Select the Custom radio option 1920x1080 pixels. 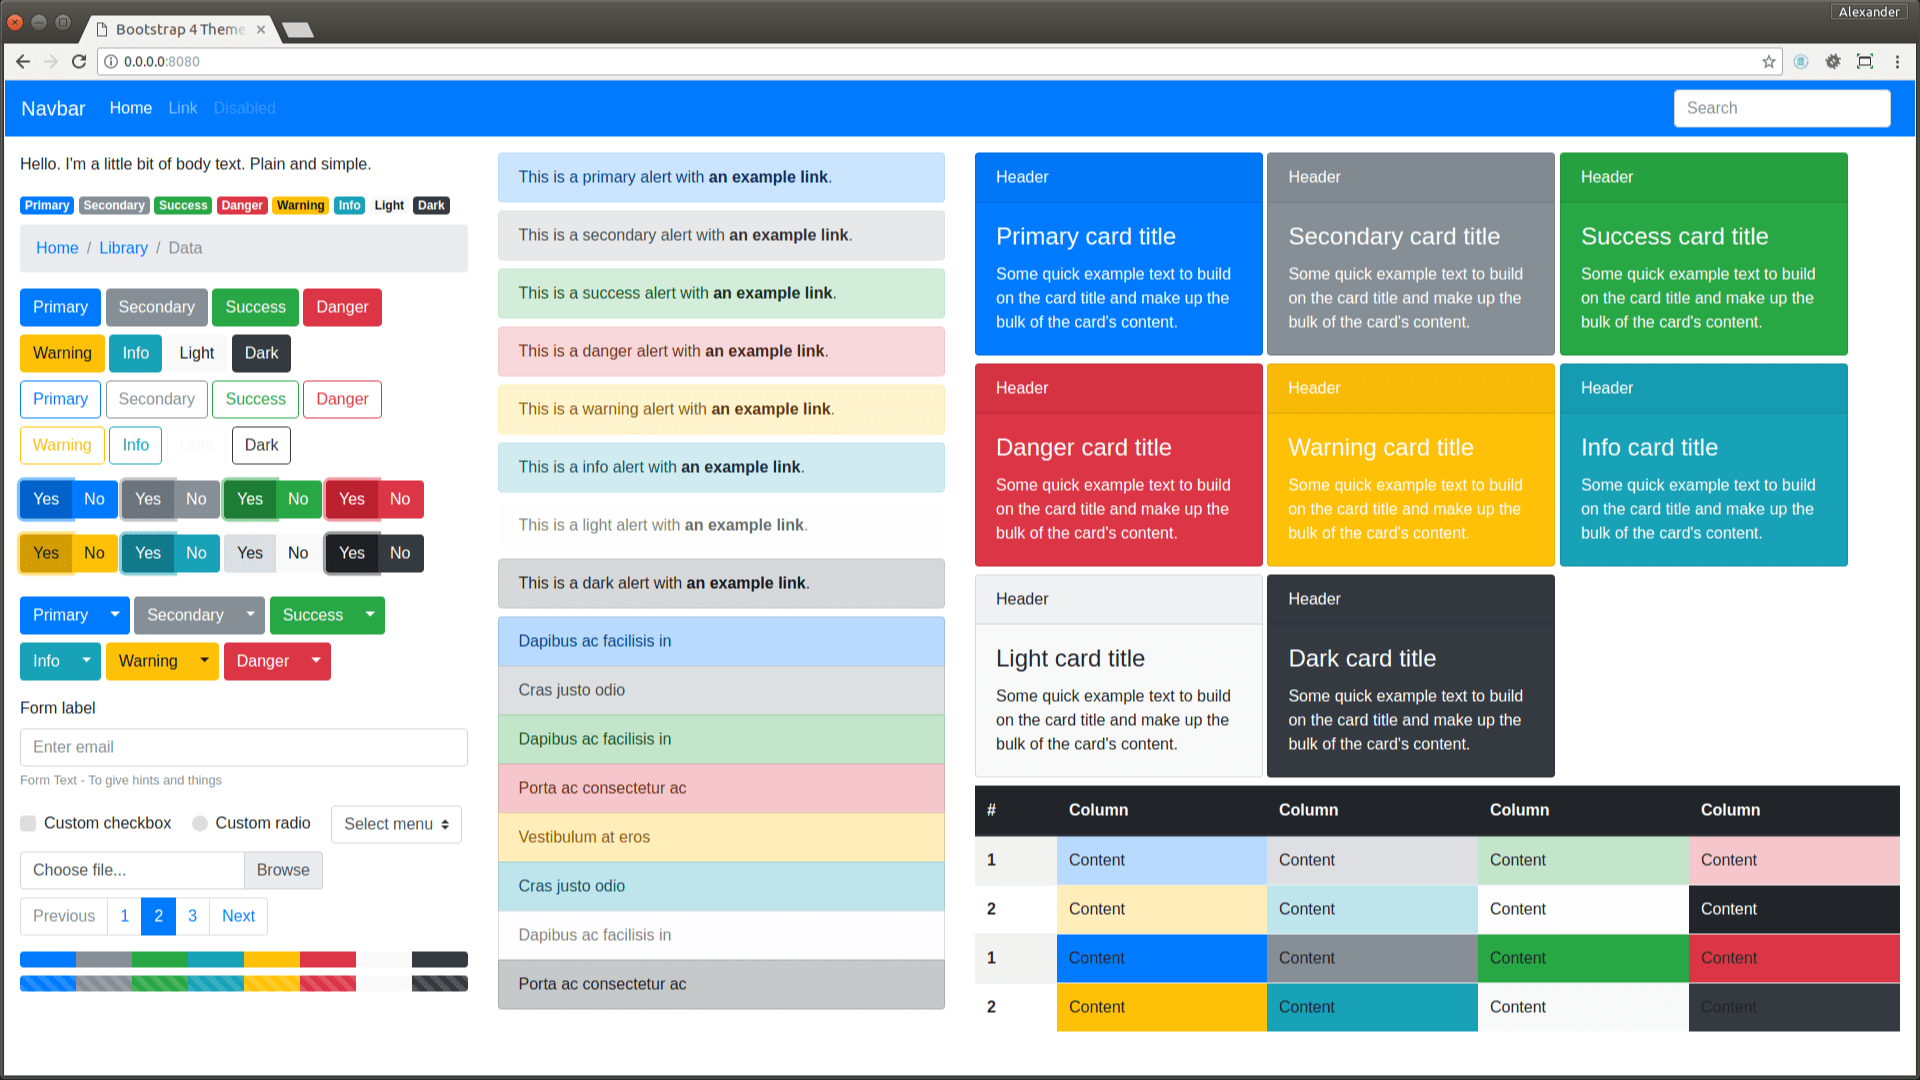point(200,823)
